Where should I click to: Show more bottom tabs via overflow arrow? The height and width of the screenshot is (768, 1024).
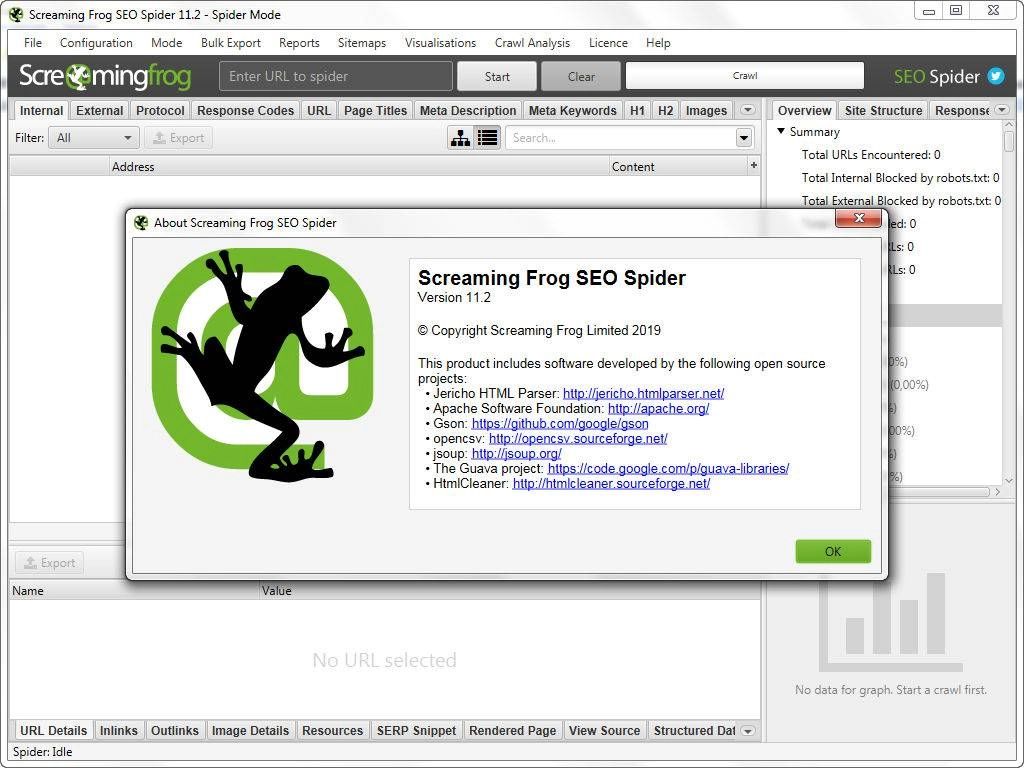[748, 731]
